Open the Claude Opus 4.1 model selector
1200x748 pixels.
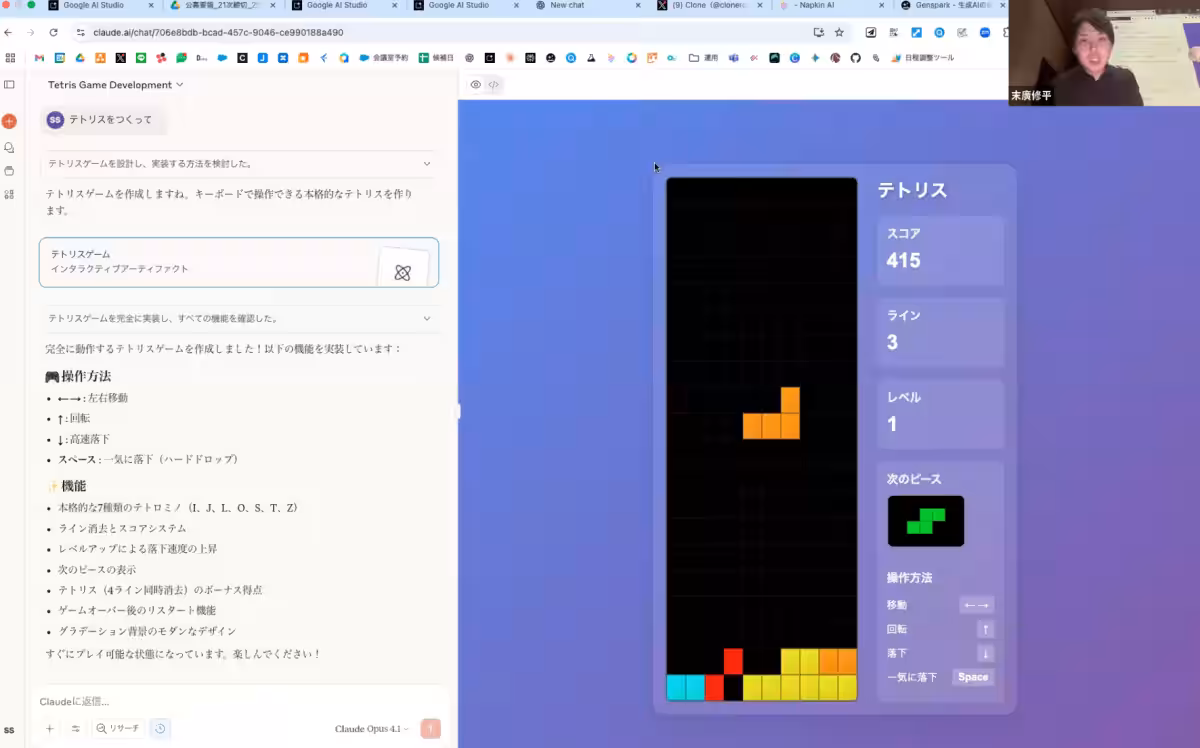point(369,728)
